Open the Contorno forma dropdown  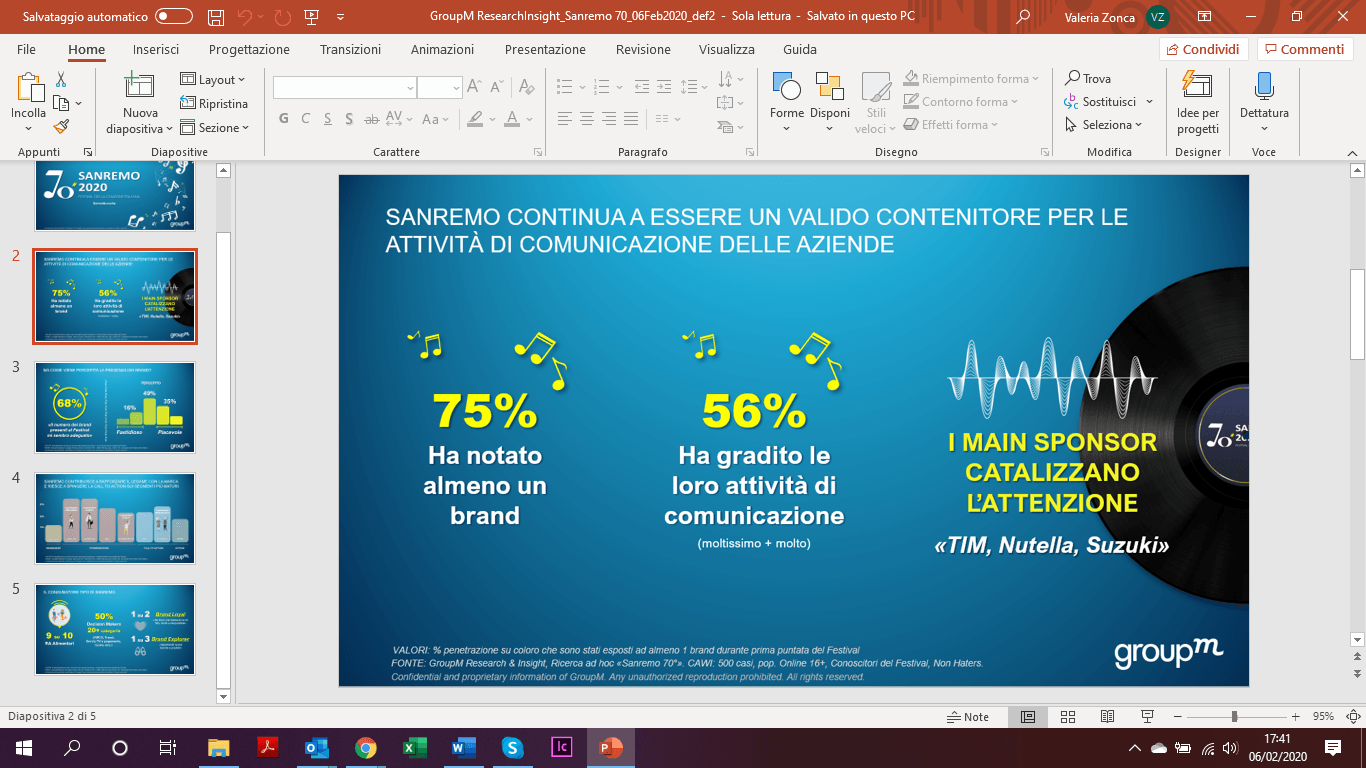coord(962,102)
